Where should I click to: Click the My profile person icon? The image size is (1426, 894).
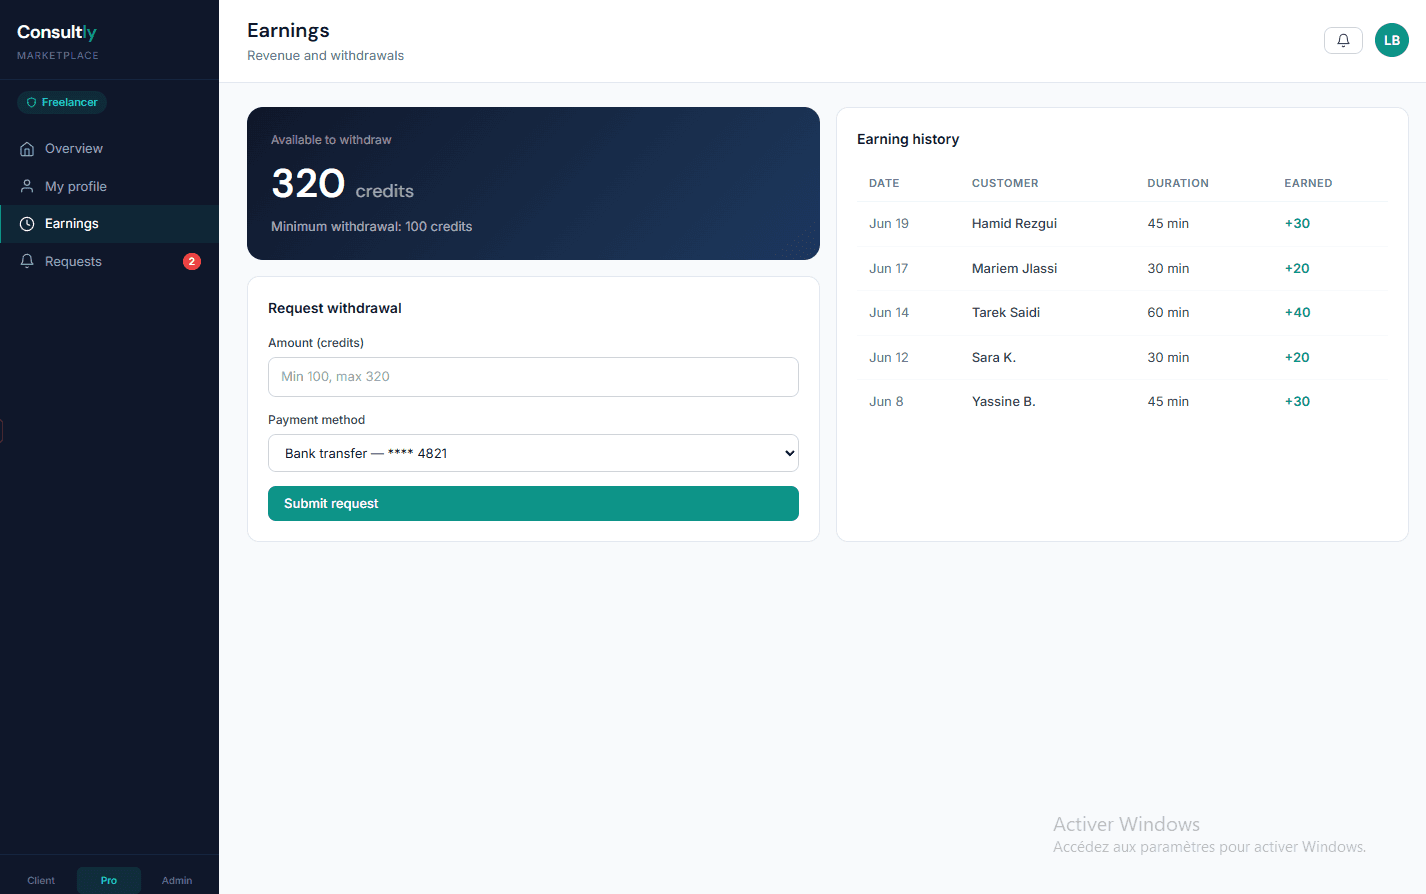27,186
